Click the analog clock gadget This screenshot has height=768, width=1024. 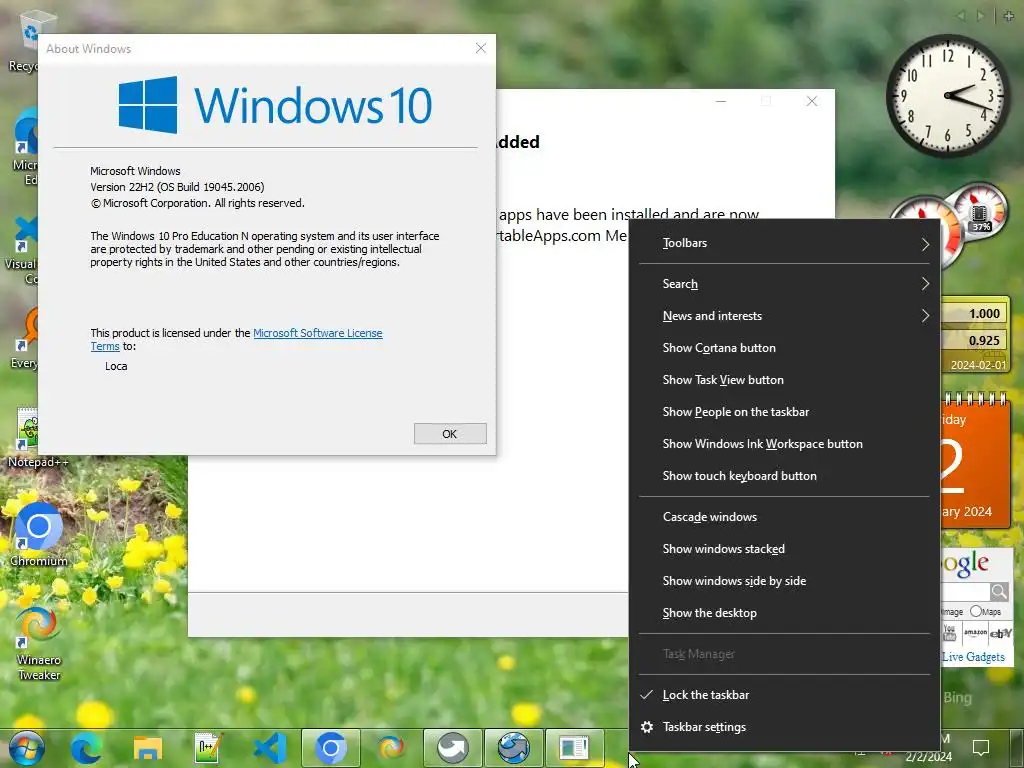[947, 95]
